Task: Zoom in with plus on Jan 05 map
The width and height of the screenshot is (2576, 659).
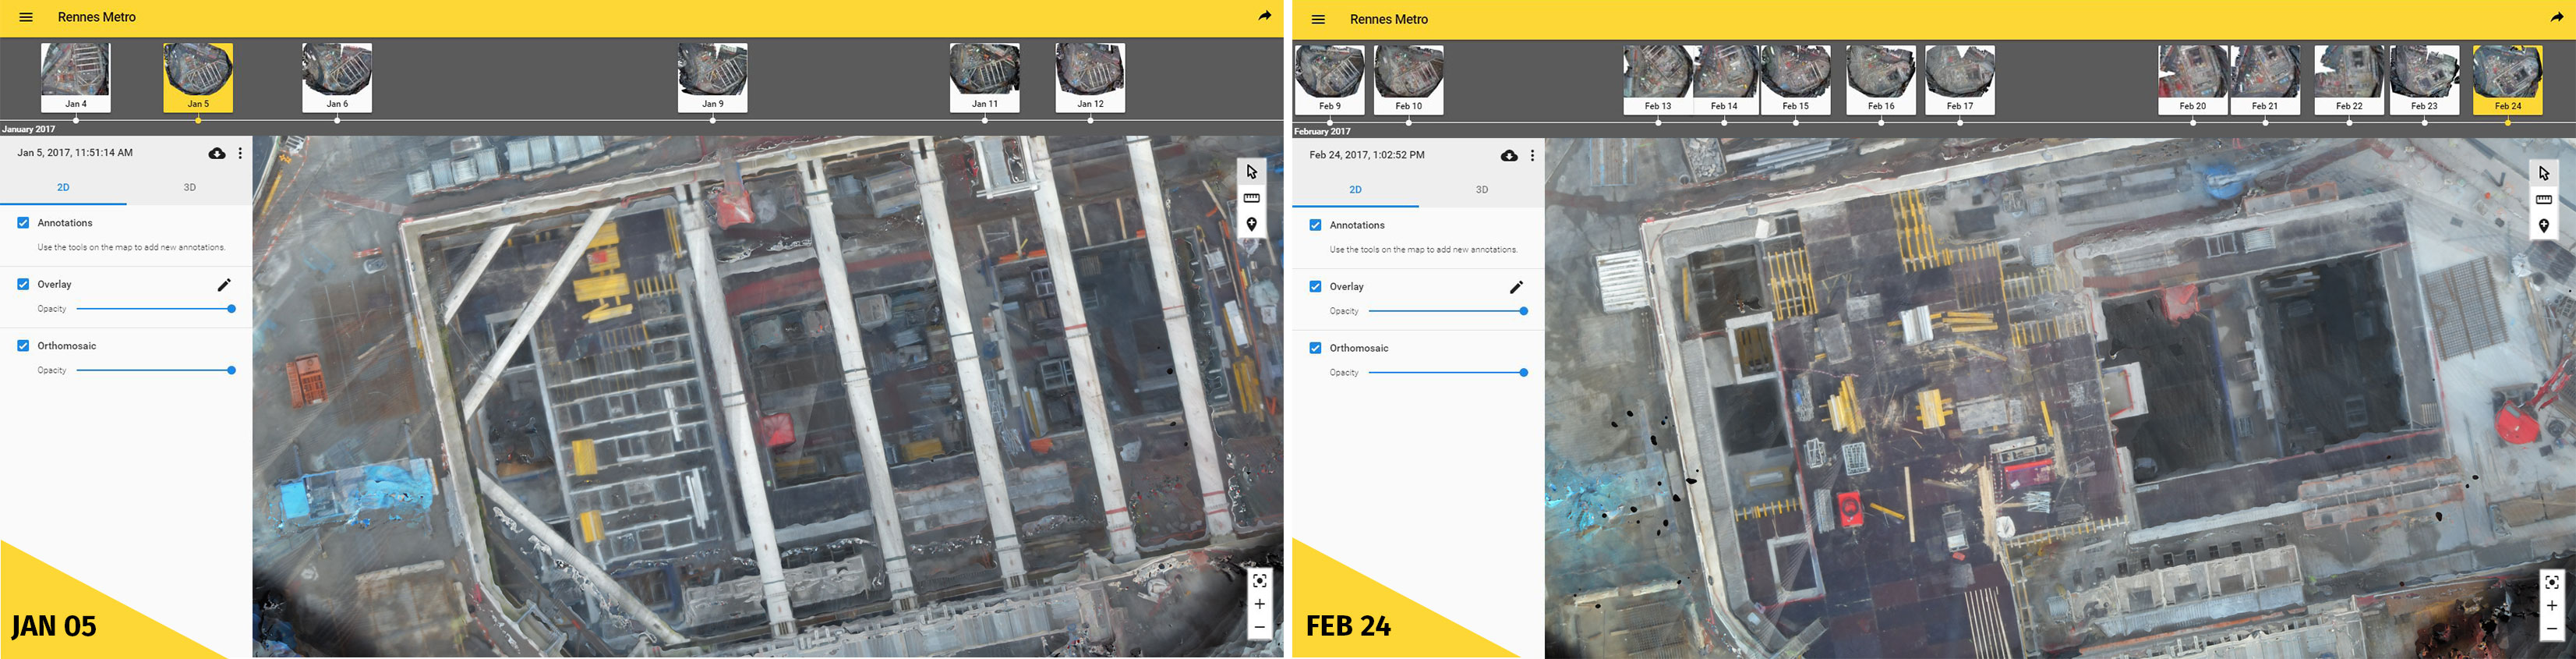Action: pyautogui.click(x=1259, y=604)
